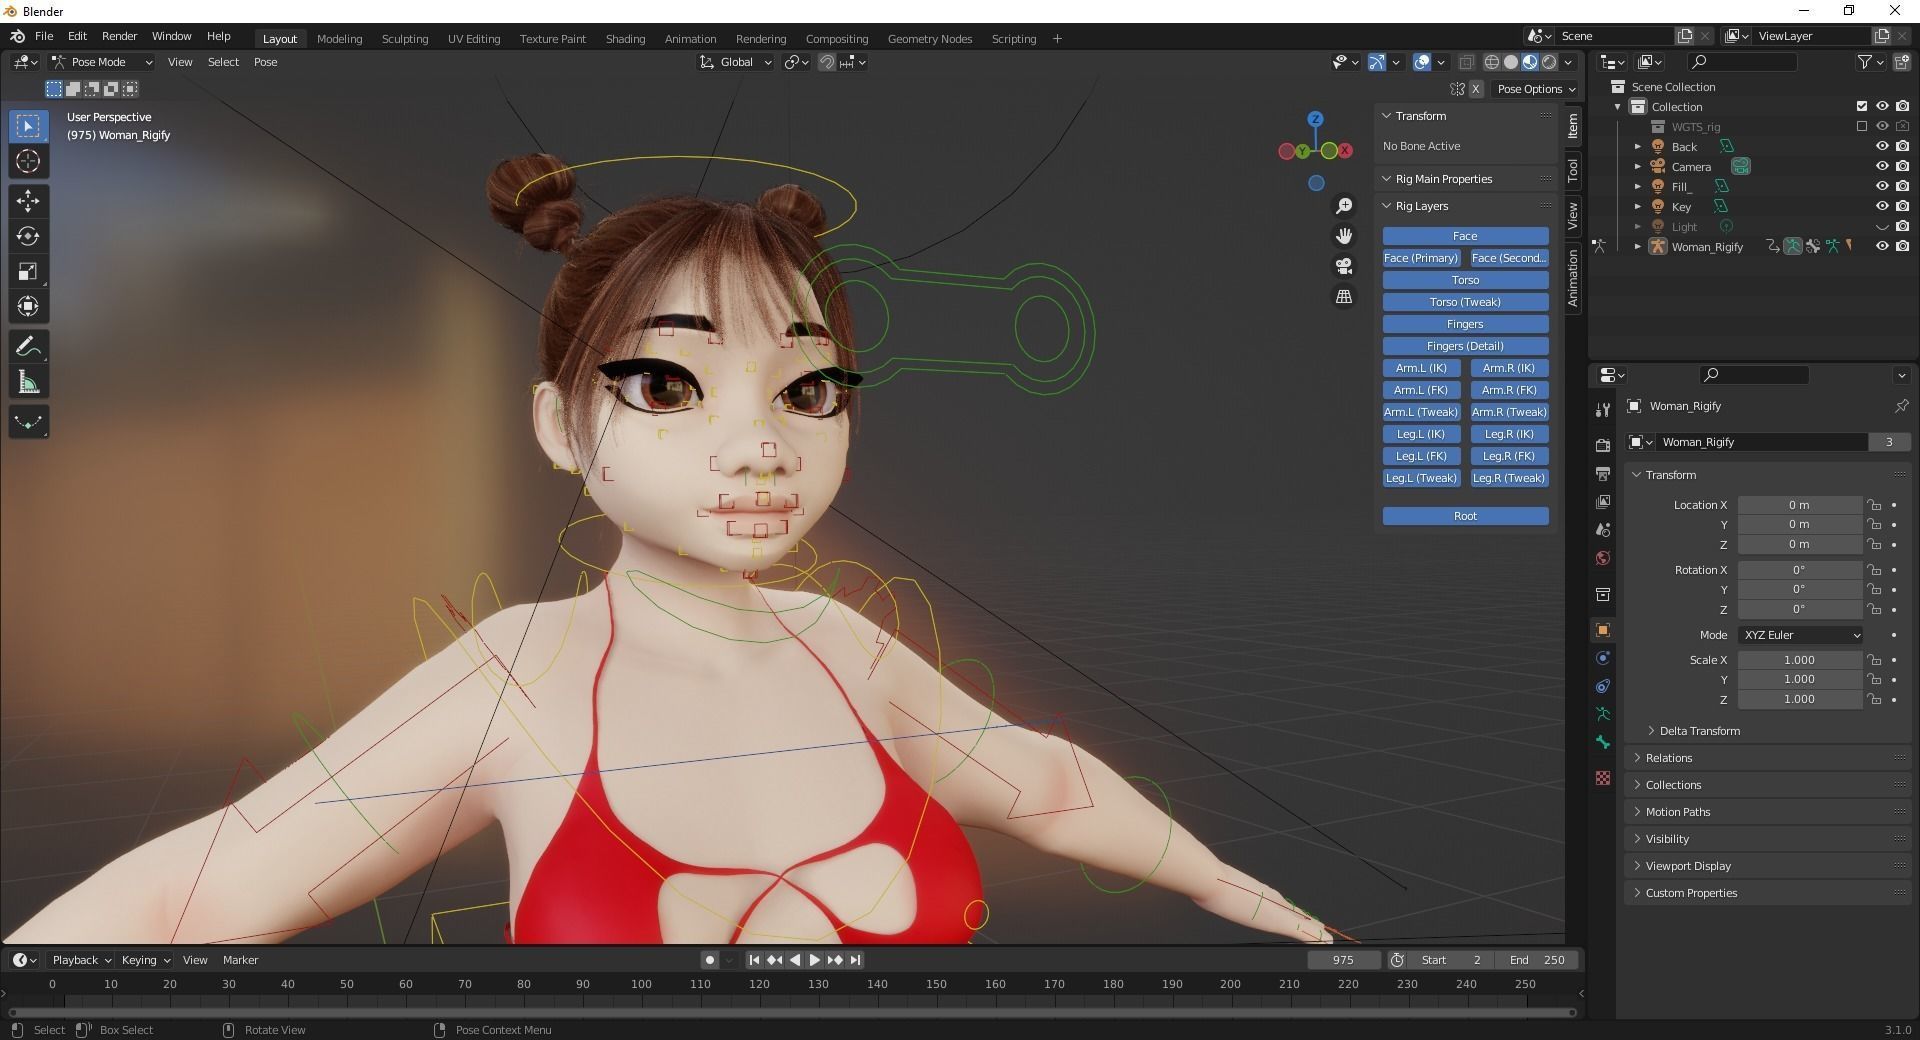
Task: Open the Render menu
Action: 119,36
